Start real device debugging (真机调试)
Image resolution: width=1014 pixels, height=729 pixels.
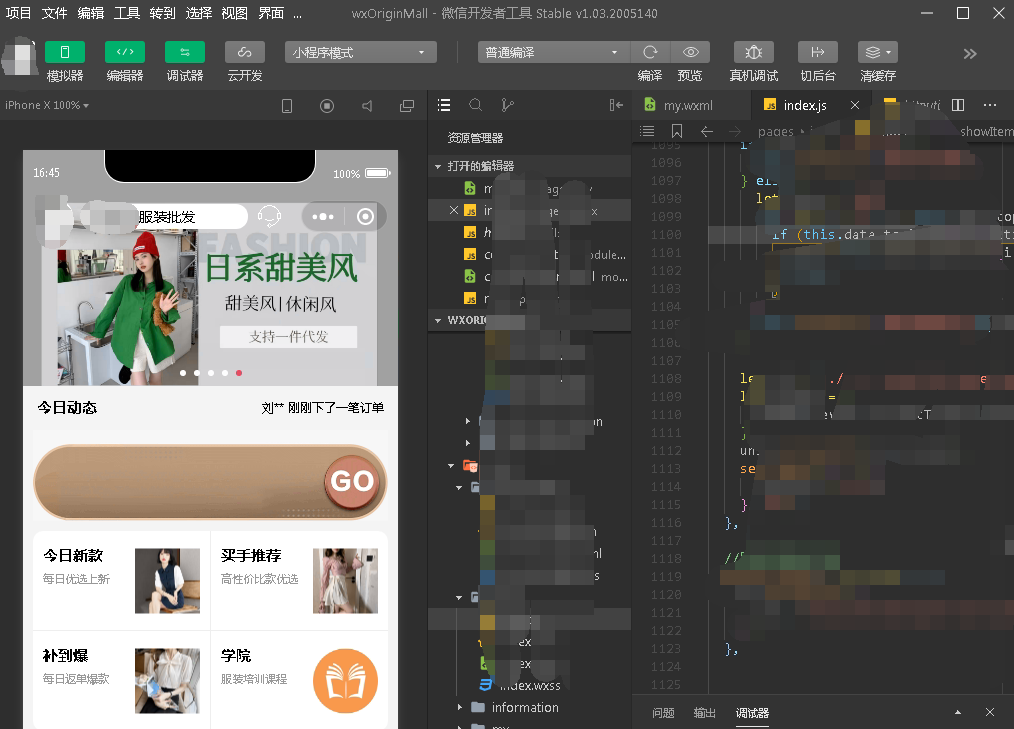coord(753,52)
